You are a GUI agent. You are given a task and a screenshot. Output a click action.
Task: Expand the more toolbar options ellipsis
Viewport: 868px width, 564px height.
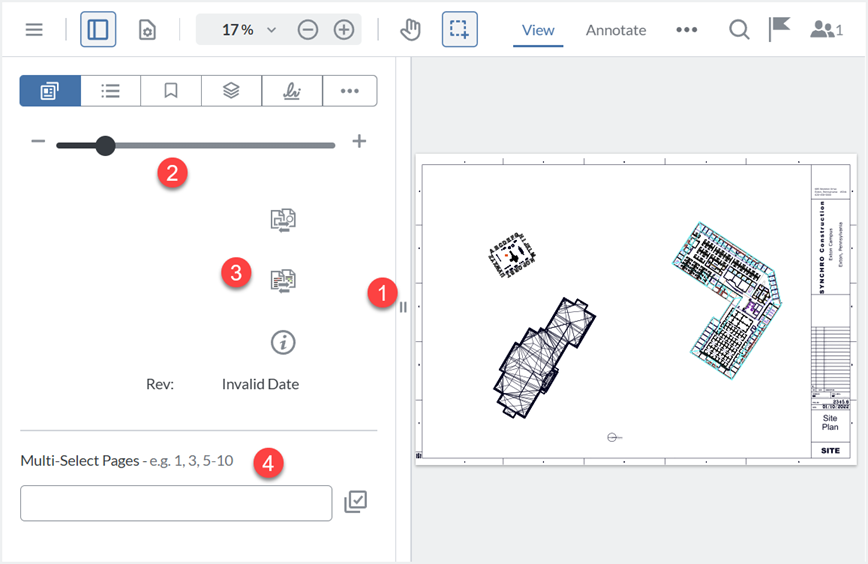pyautogui.click(x=686, y=30)
